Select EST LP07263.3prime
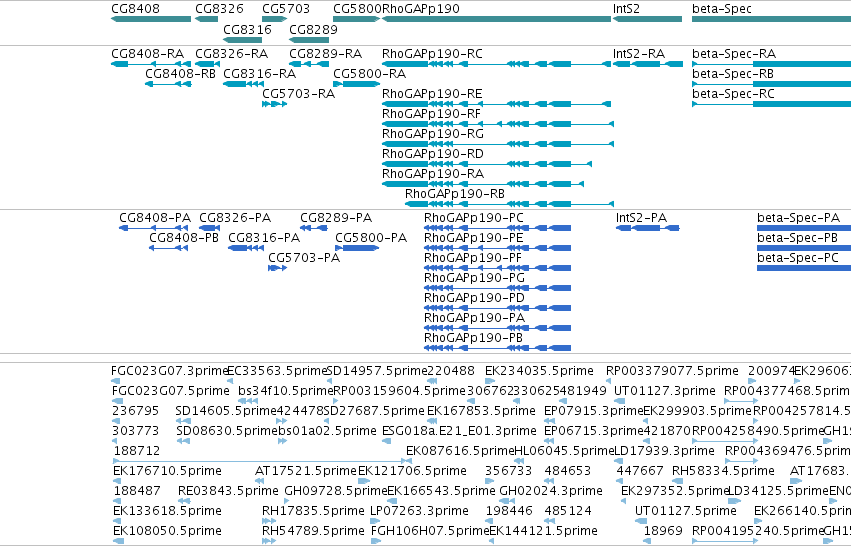Image resolution: width=851 pixels, height=546 pixels. click(420, 512)
